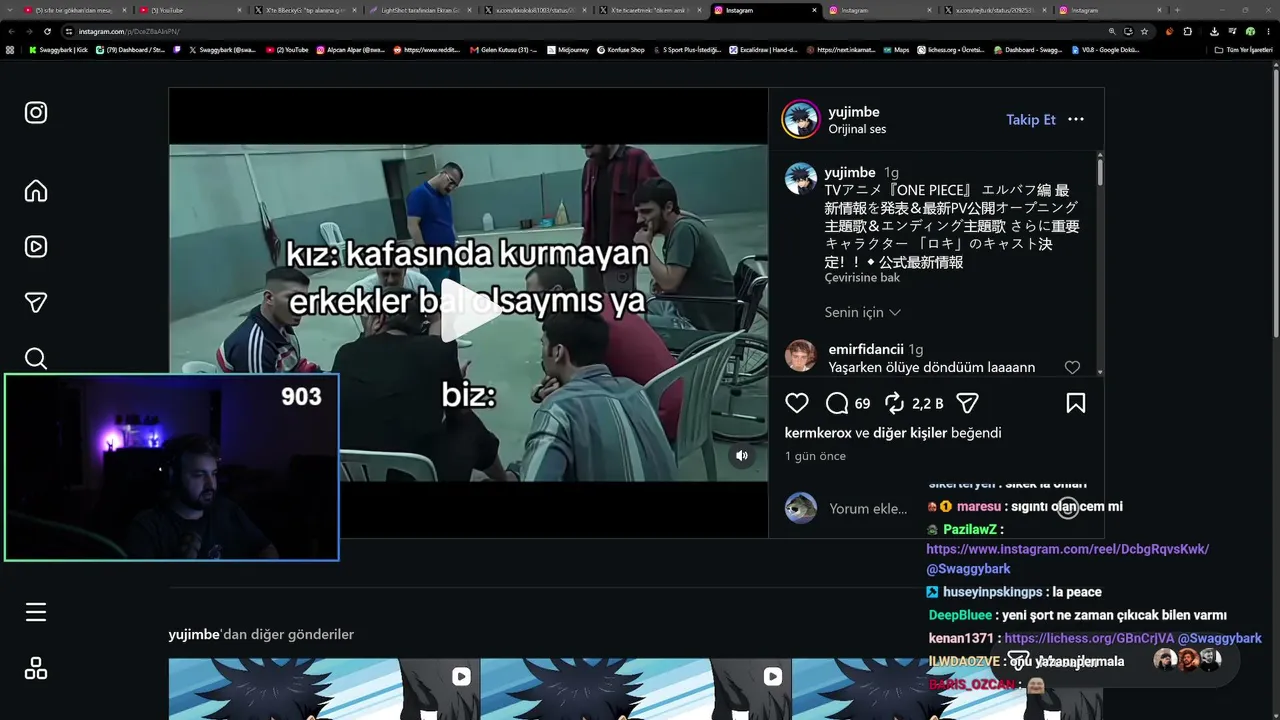Close the currently active Instagram tab

pyautogui.click(x=812, y=10)
